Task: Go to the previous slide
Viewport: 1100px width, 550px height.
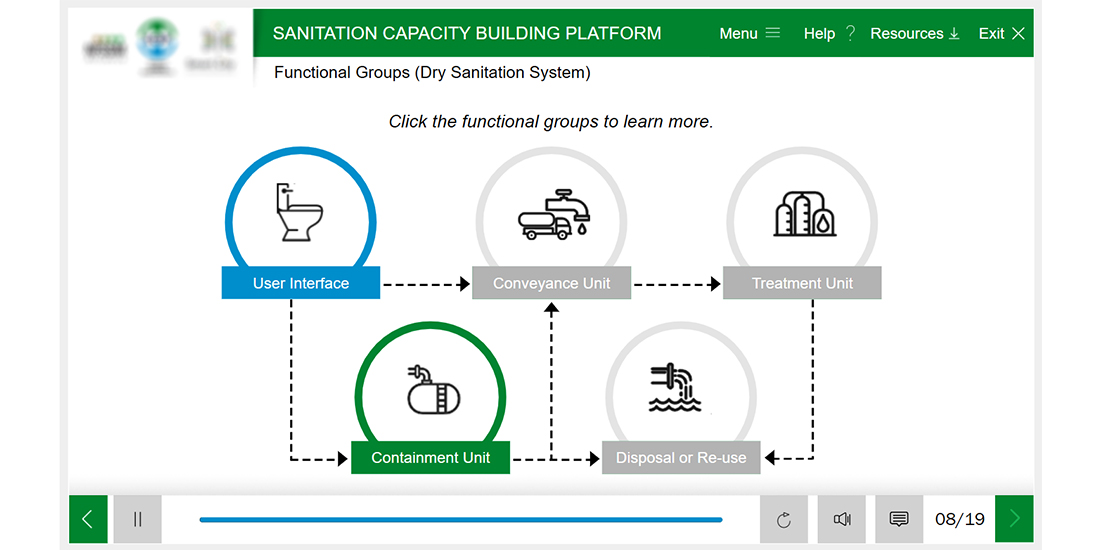Action: pyautogui.click(x=87, y=519)
